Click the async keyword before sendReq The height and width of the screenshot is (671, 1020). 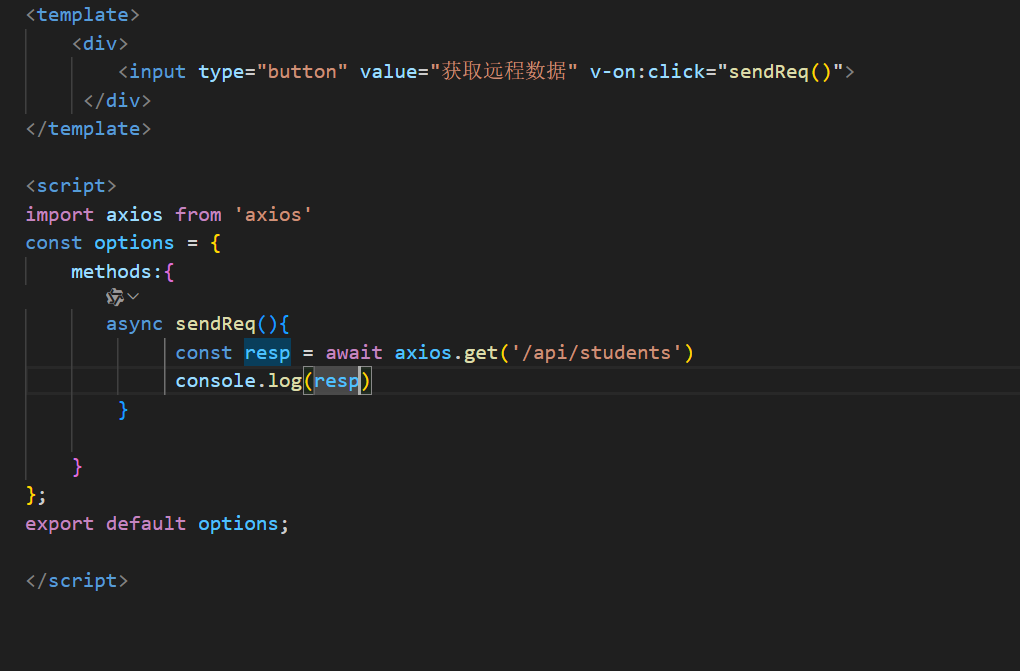click(x=134, y=324)
